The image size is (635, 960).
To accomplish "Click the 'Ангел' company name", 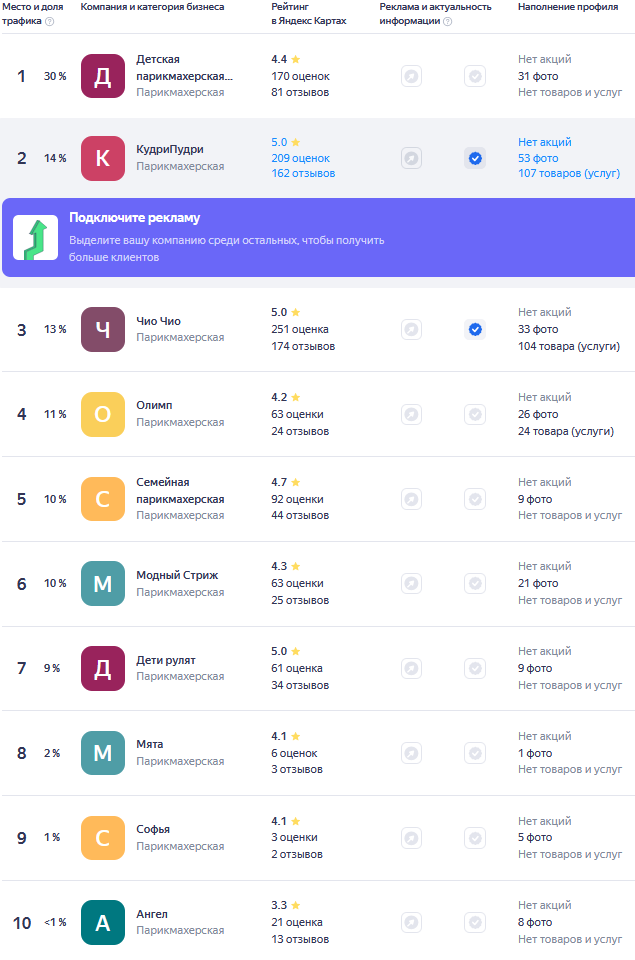I will [x=152, y=914].
